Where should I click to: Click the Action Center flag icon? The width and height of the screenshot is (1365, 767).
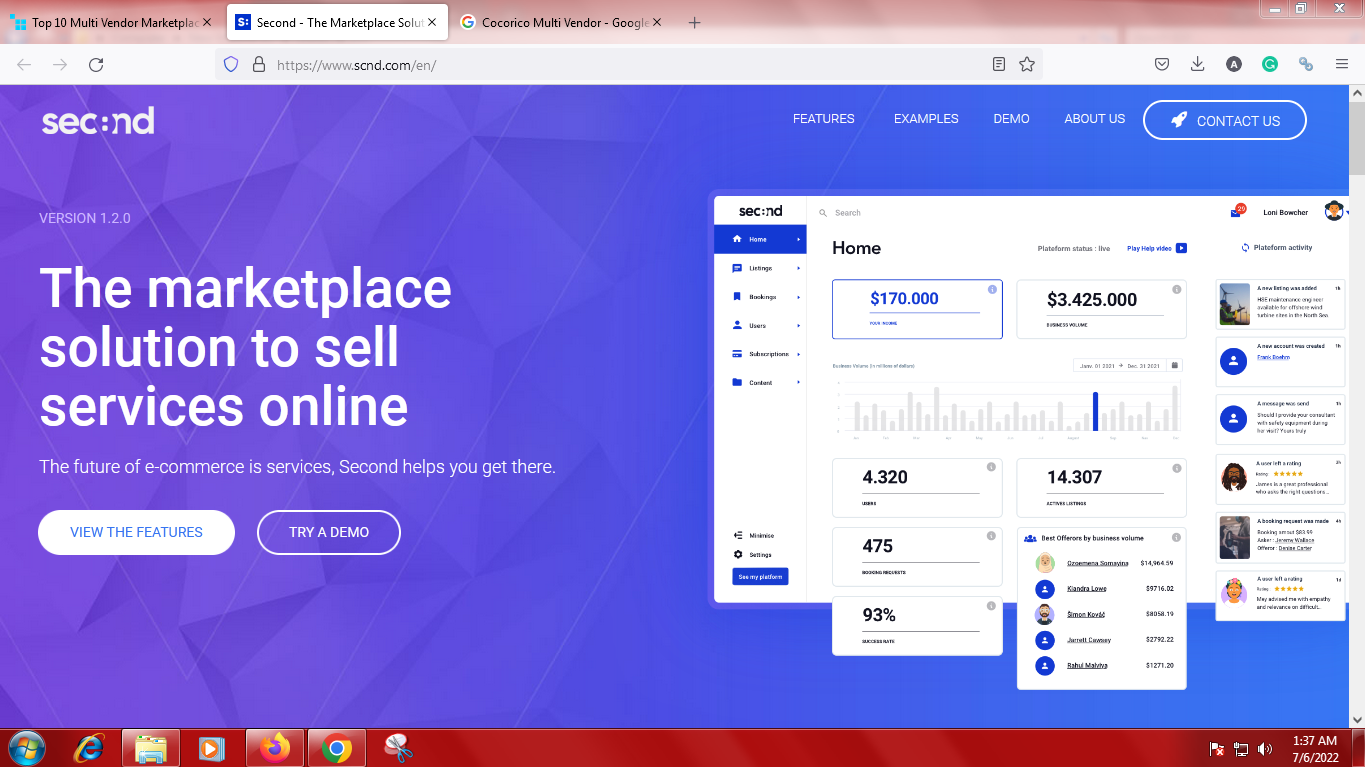coord(1218,748)
